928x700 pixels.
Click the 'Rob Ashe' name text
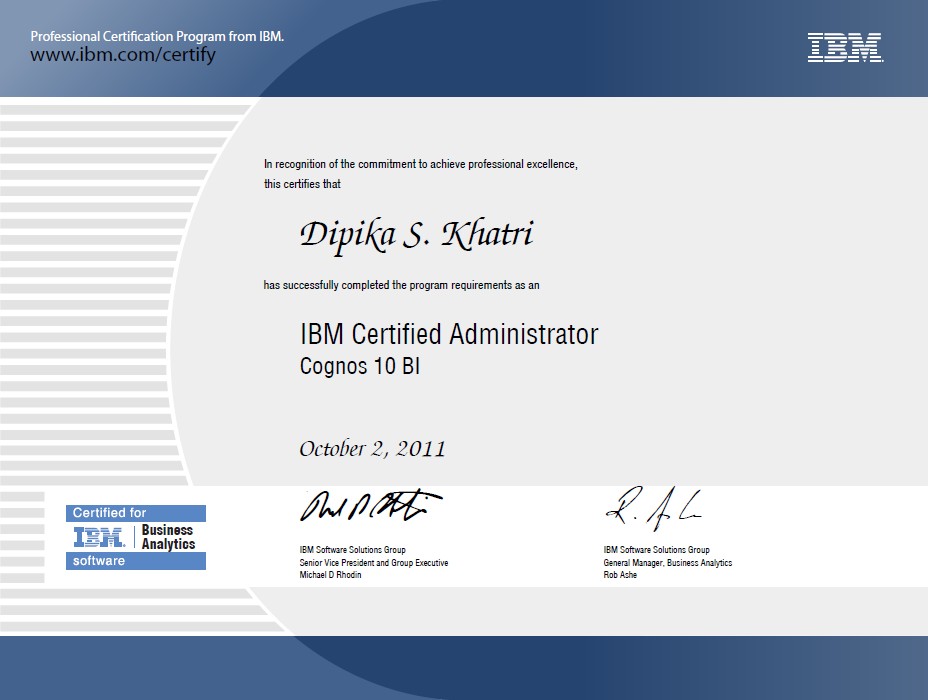point(620,575)
